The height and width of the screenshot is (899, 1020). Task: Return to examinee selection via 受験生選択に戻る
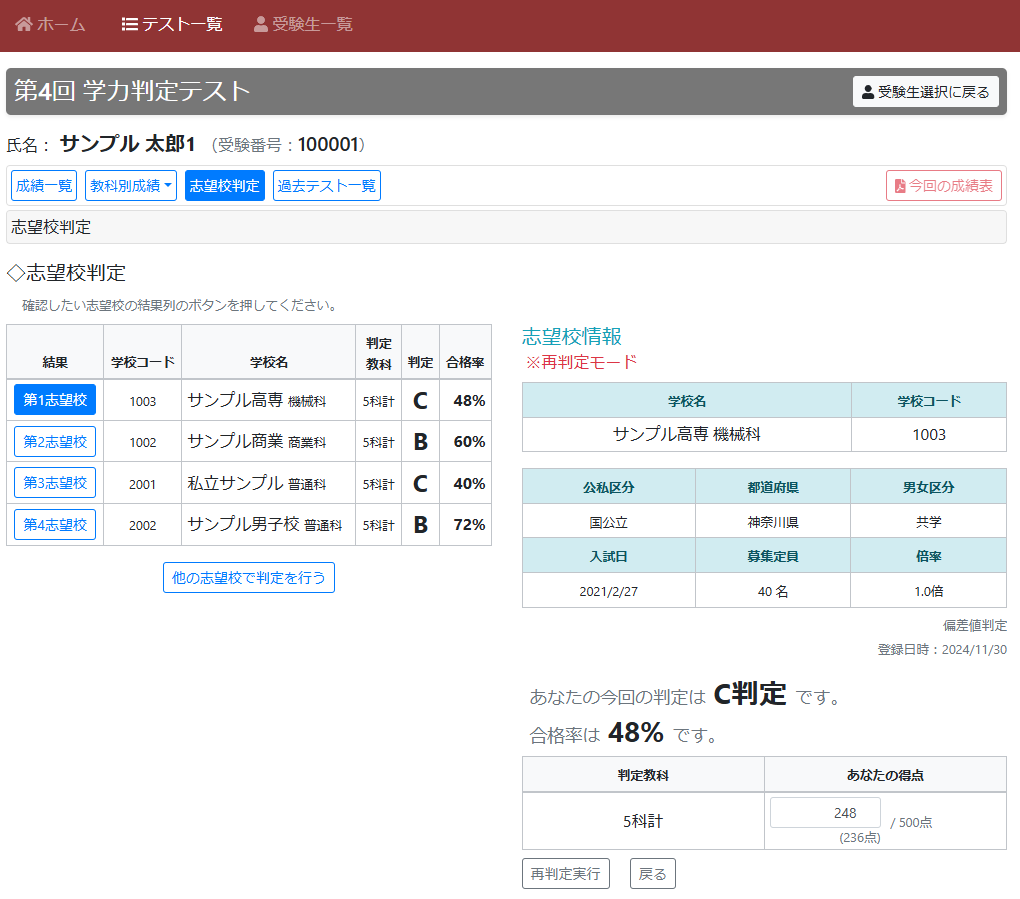tap(926, 92)
